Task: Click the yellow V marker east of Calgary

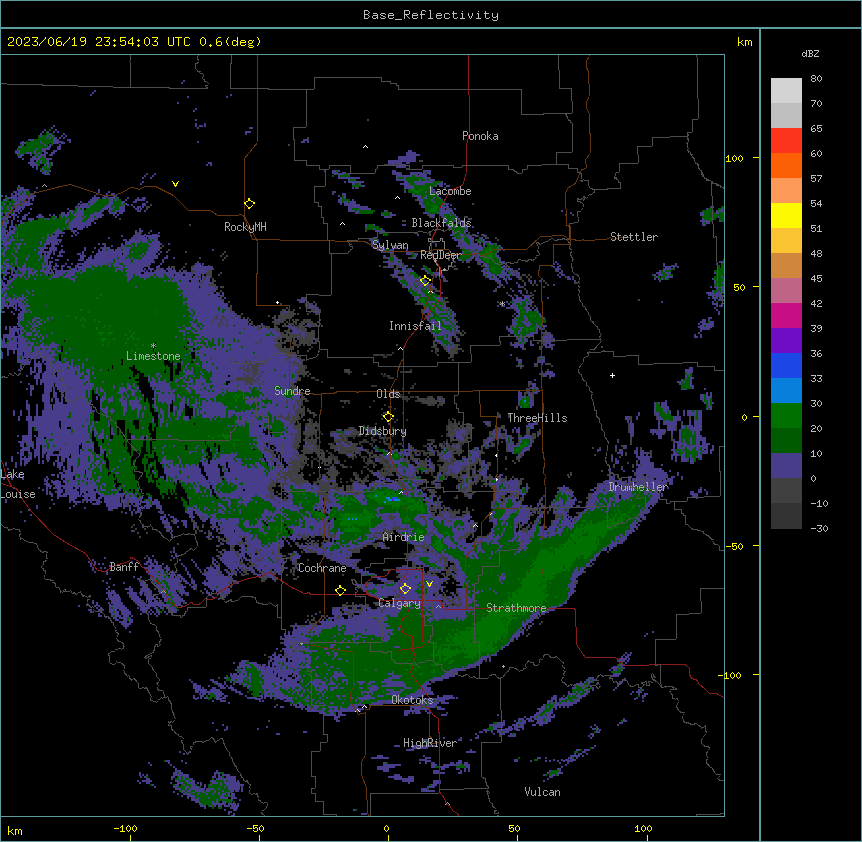Action: [x=429, y=584]
